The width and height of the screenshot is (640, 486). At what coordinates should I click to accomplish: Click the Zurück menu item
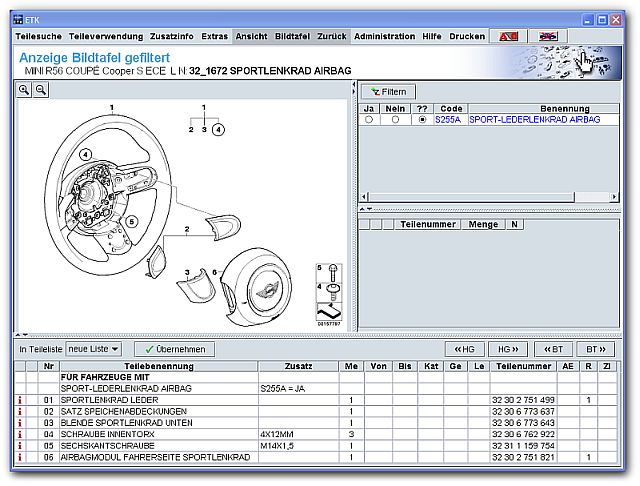point(332,36)
